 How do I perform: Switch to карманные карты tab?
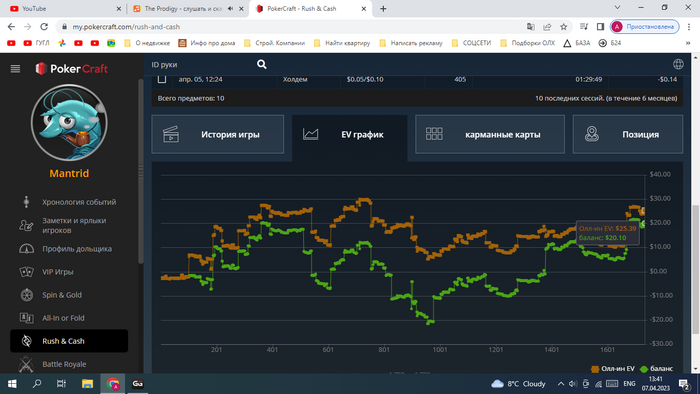[490, 134]
